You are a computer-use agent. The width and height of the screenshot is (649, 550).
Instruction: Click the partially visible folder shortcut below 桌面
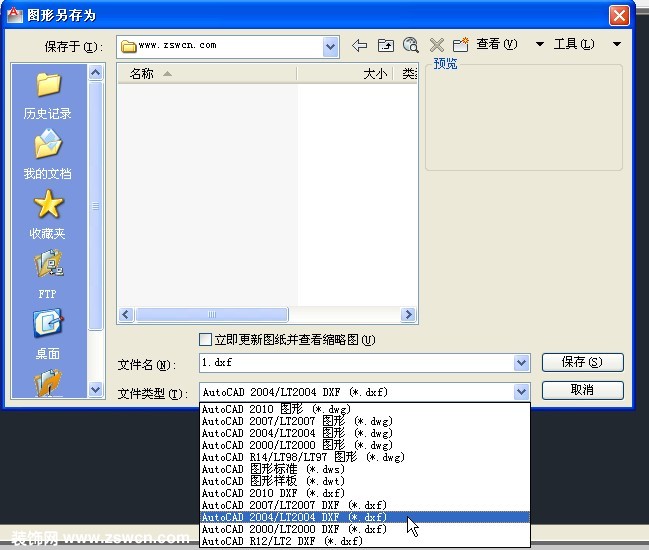pos(48,382)
